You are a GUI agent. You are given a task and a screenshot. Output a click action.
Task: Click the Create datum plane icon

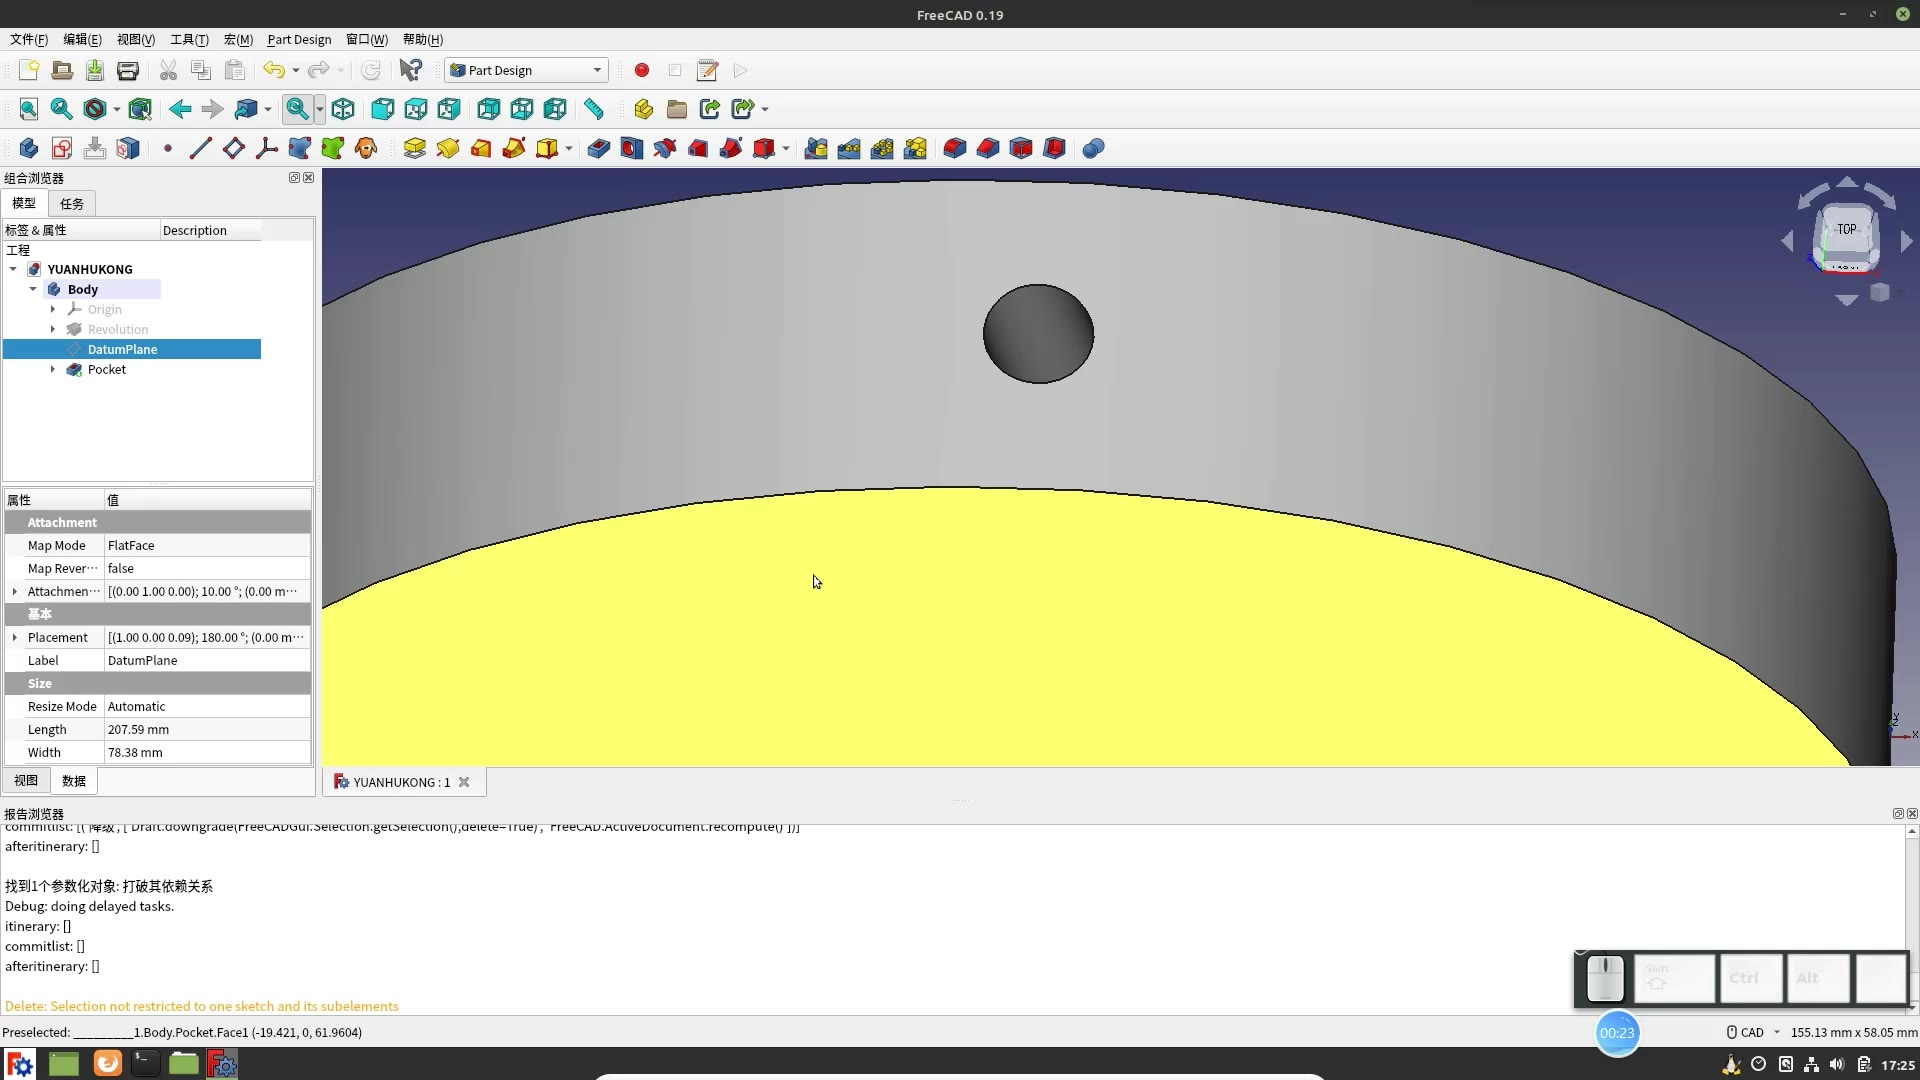pyautogui.click(x=233, y=148)
